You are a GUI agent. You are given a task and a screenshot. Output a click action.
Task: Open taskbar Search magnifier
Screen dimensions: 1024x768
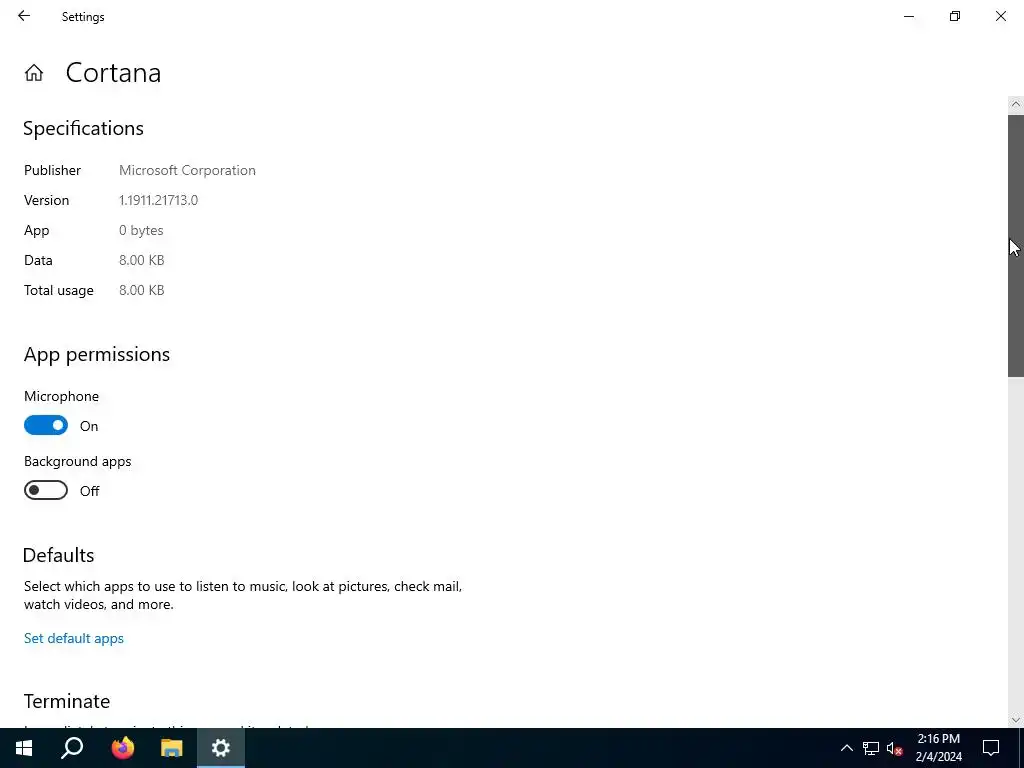72,748
